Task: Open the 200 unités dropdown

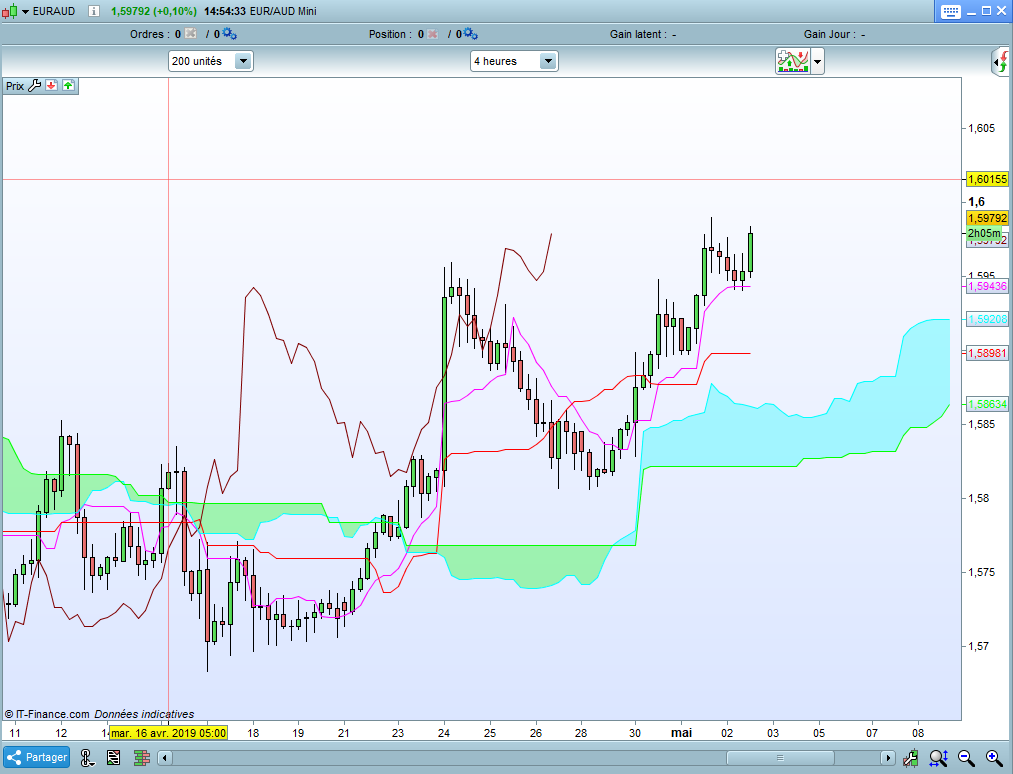Action: coord(211,61)
